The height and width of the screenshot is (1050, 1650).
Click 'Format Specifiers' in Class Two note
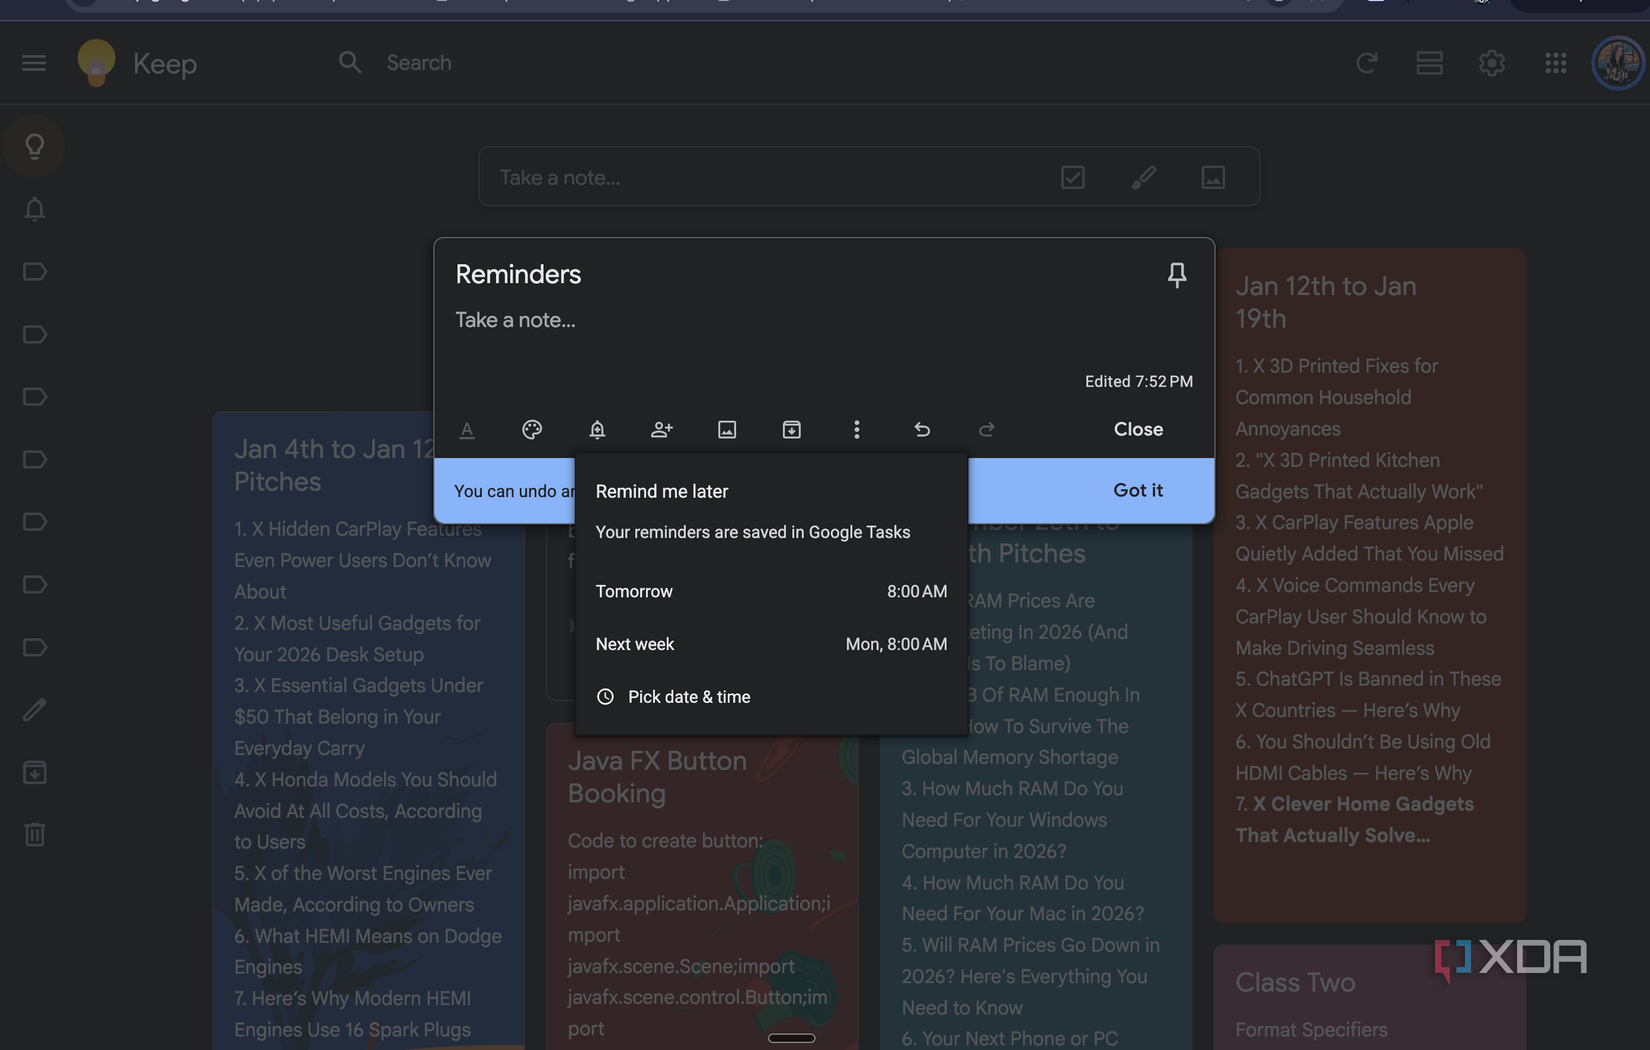[x=1311, y=1030]
